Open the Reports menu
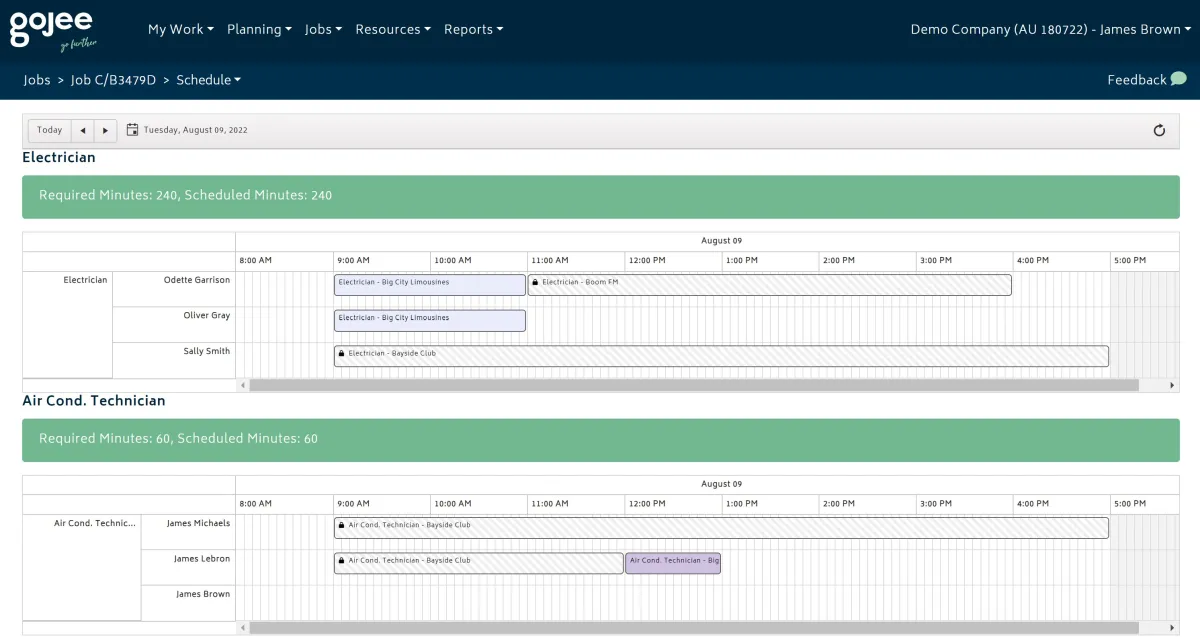The image size is (1200, 637). [473, 29]
